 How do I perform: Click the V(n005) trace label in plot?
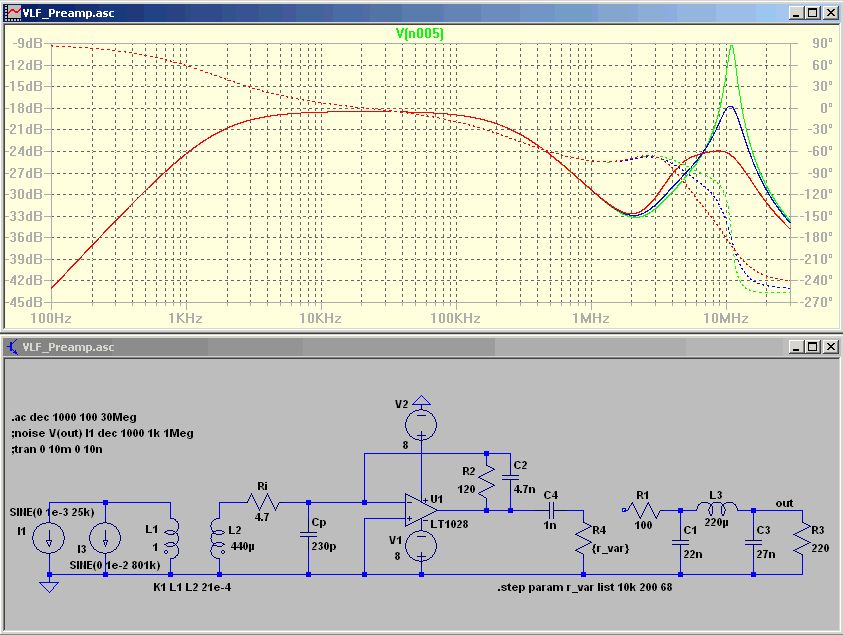[419, 33]
